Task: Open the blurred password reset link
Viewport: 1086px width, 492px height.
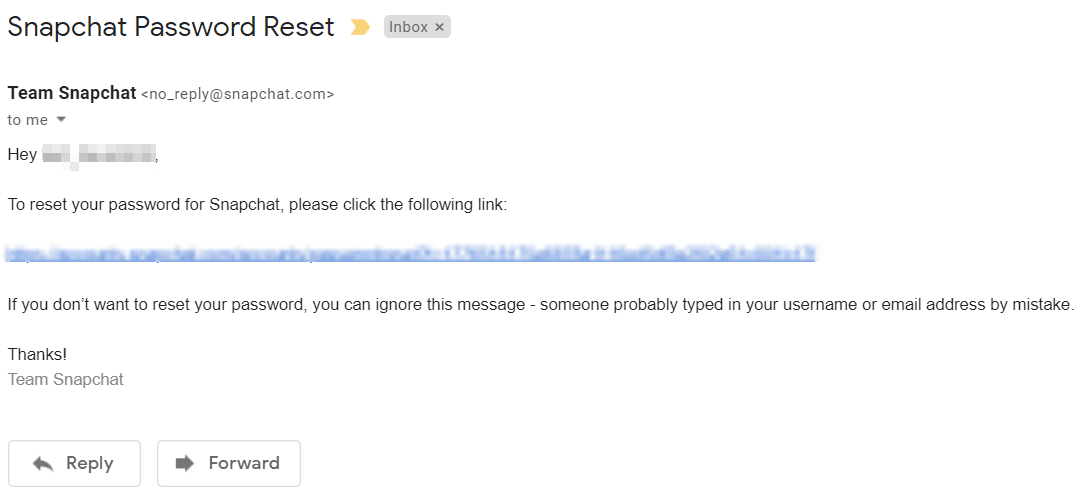Action: click(410, 255)
